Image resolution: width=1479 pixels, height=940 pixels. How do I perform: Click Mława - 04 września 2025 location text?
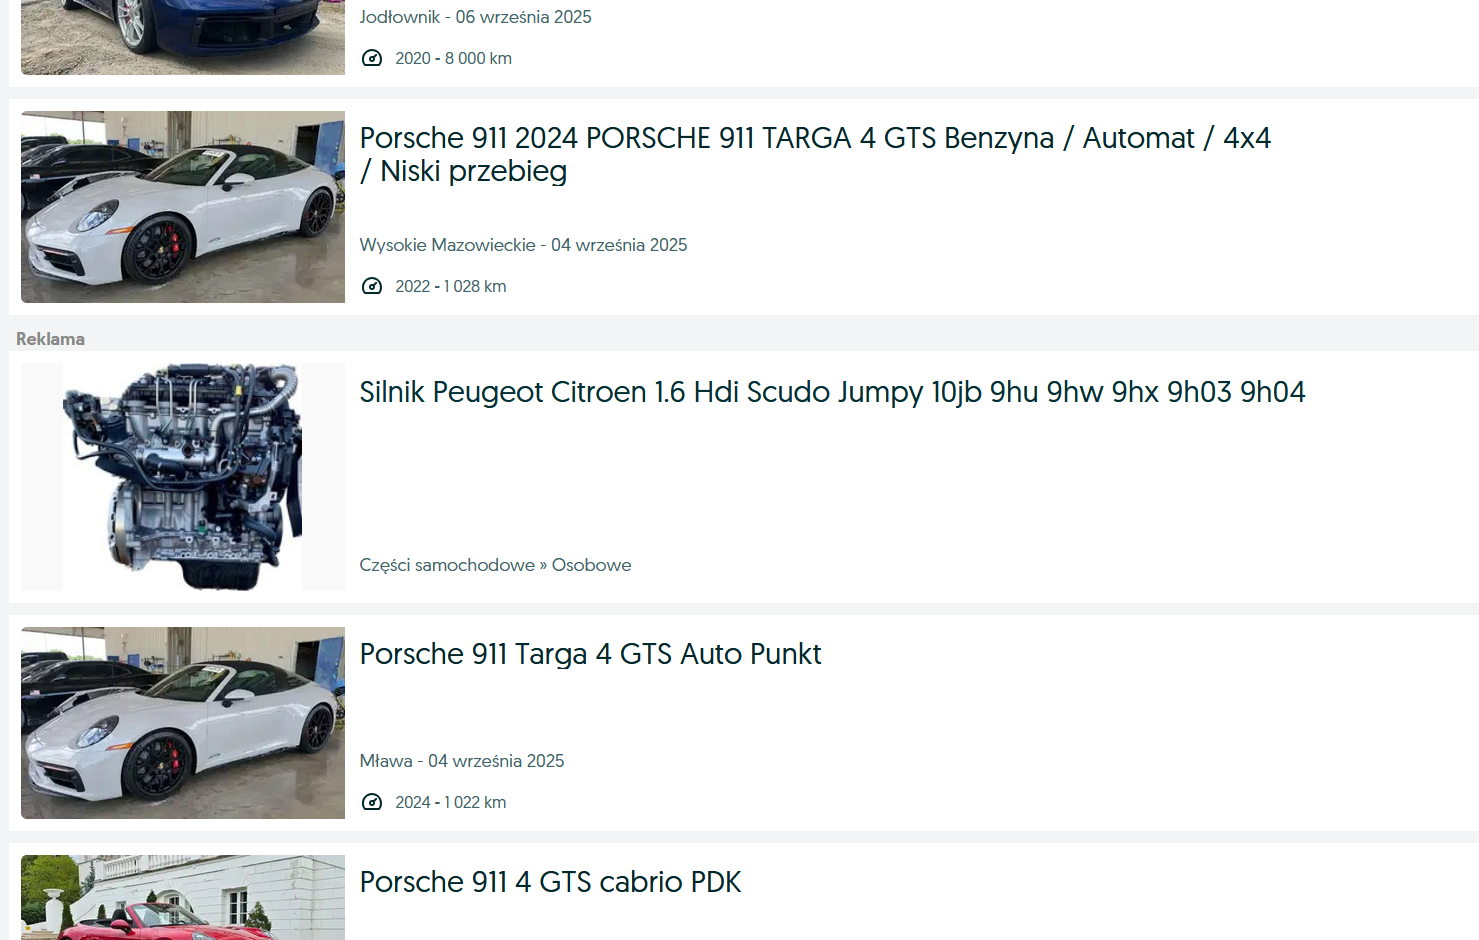tap(461, 761)
